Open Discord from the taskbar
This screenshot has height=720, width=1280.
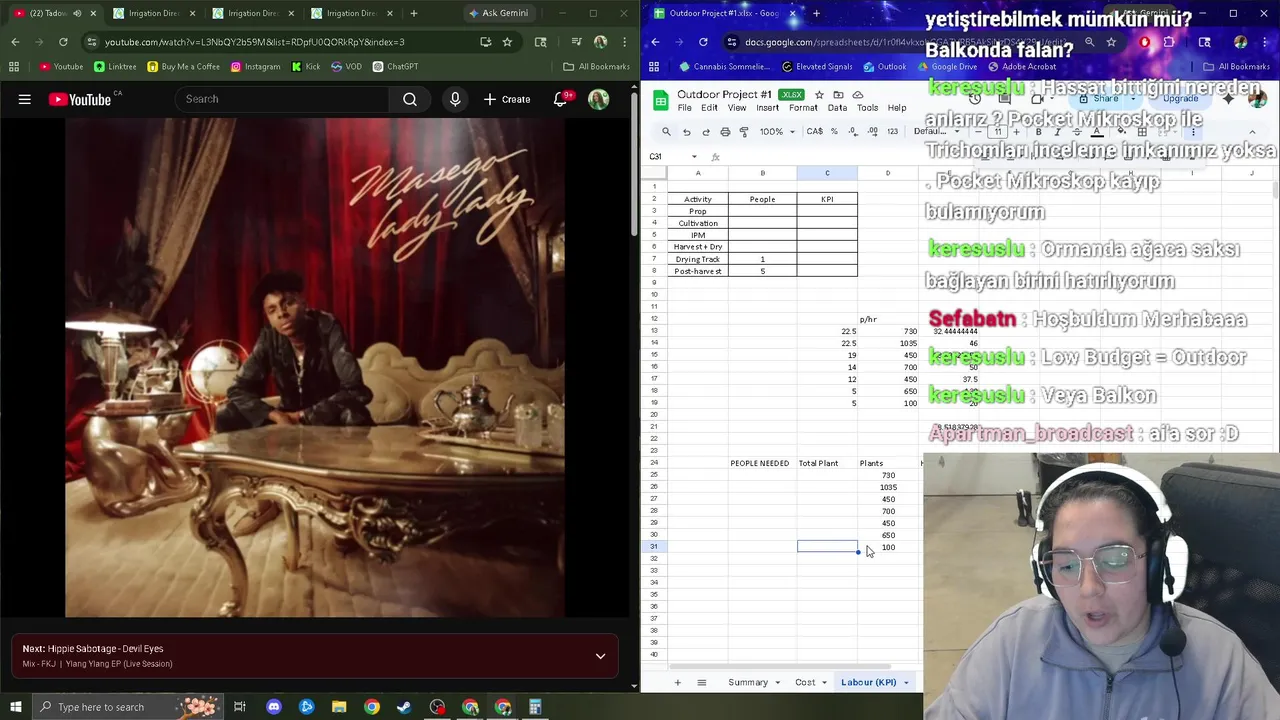tap(274, 707)
